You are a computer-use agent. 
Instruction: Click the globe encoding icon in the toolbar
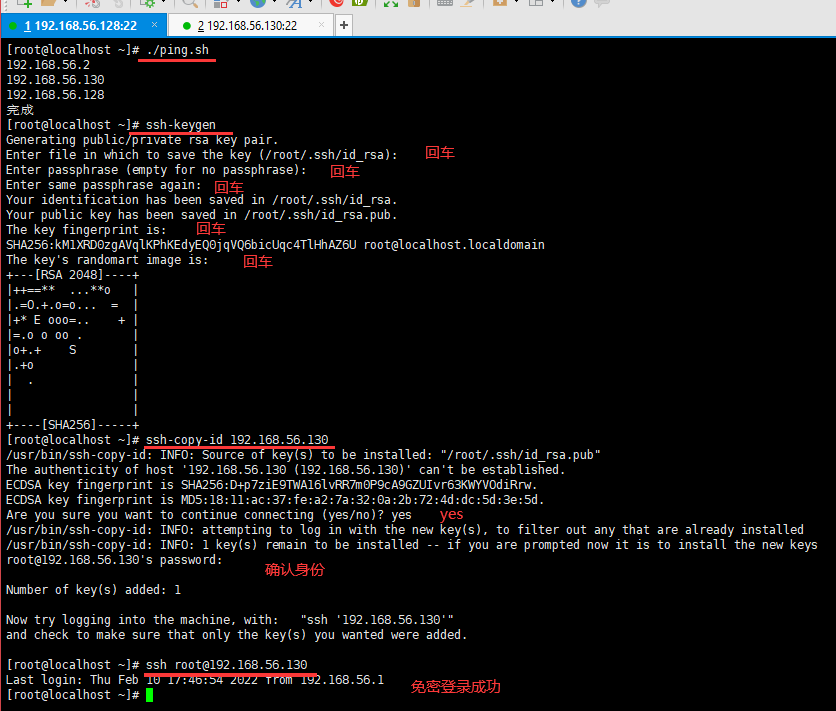coord(258,3)
